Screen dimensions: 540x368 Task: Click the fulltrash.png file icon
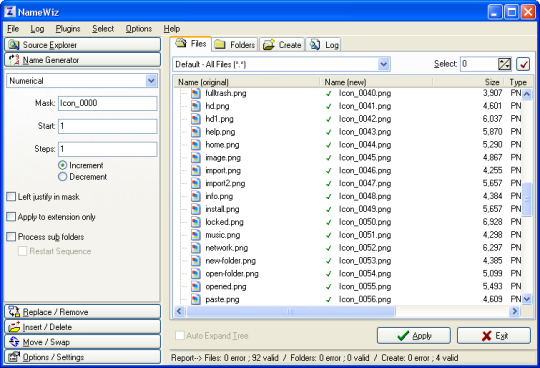196,93
